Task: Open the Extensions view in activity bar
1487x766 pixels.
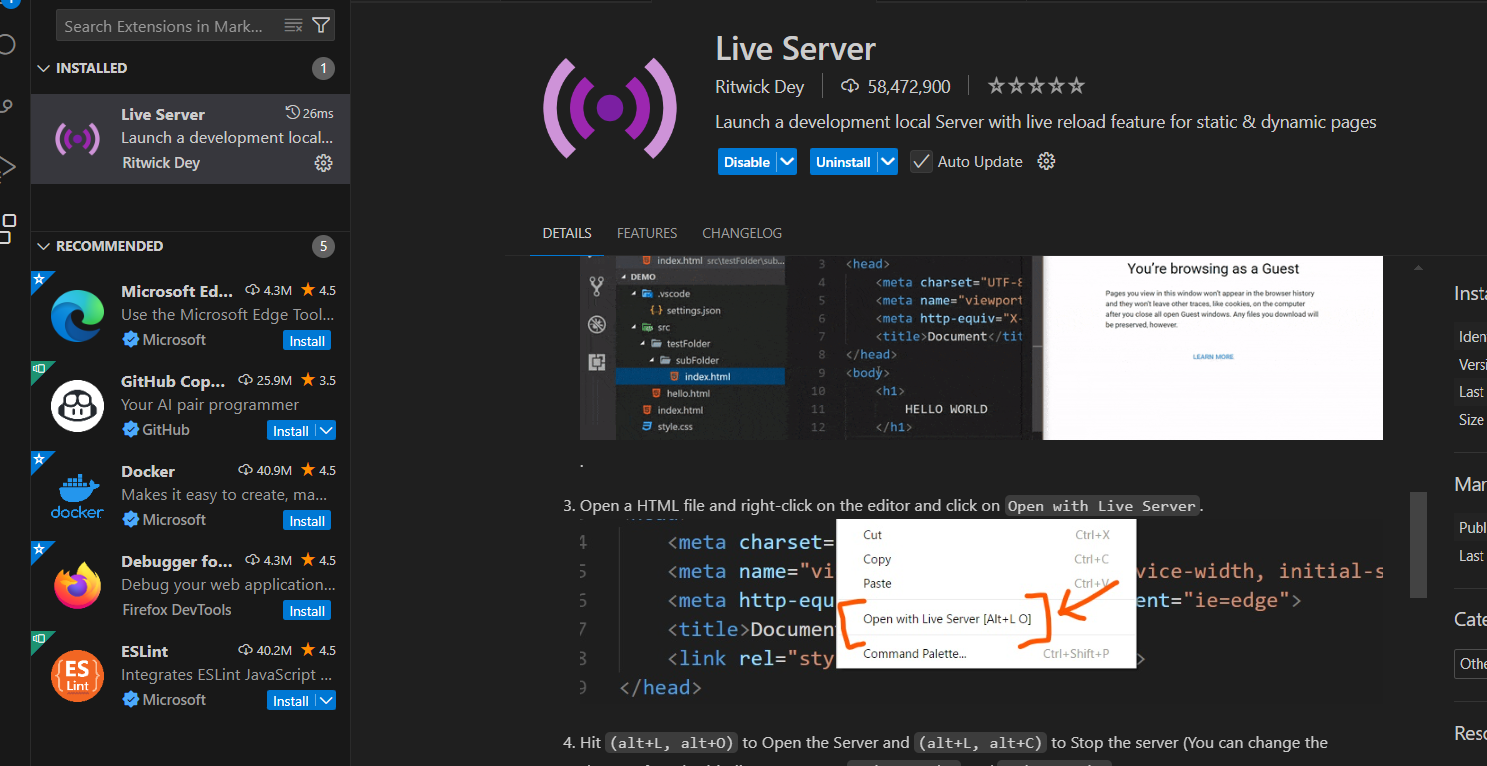Action: (8, 228)
